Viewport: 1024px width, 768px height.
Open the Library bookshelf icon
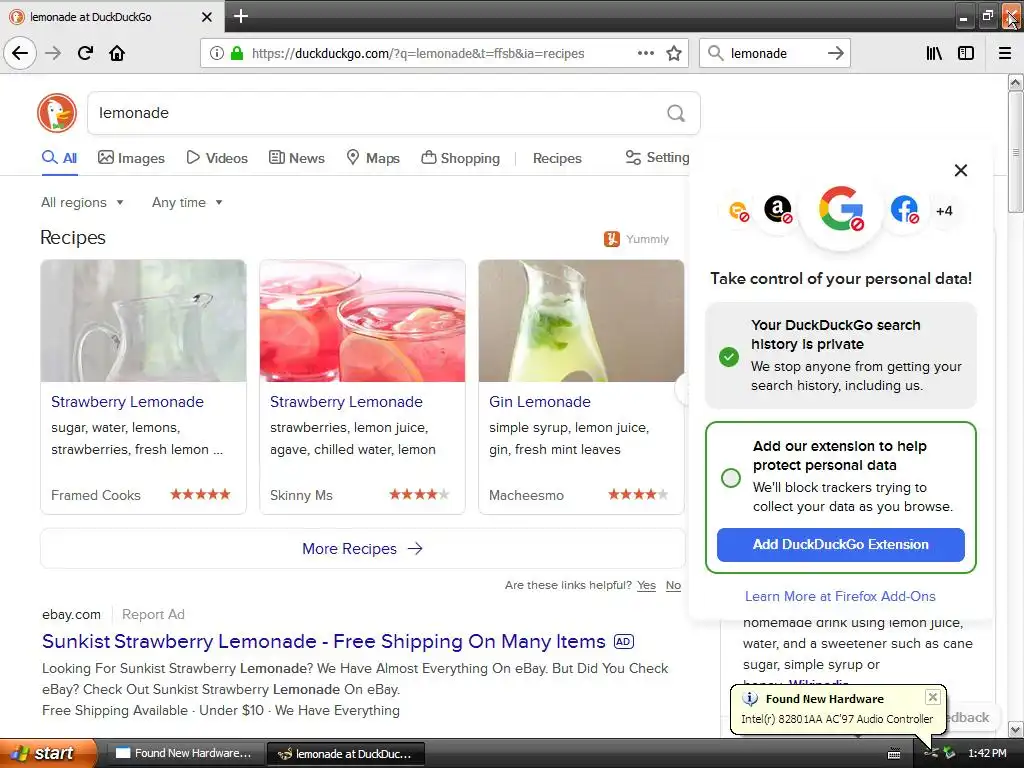pyautogui.click(x=934, y=53)
